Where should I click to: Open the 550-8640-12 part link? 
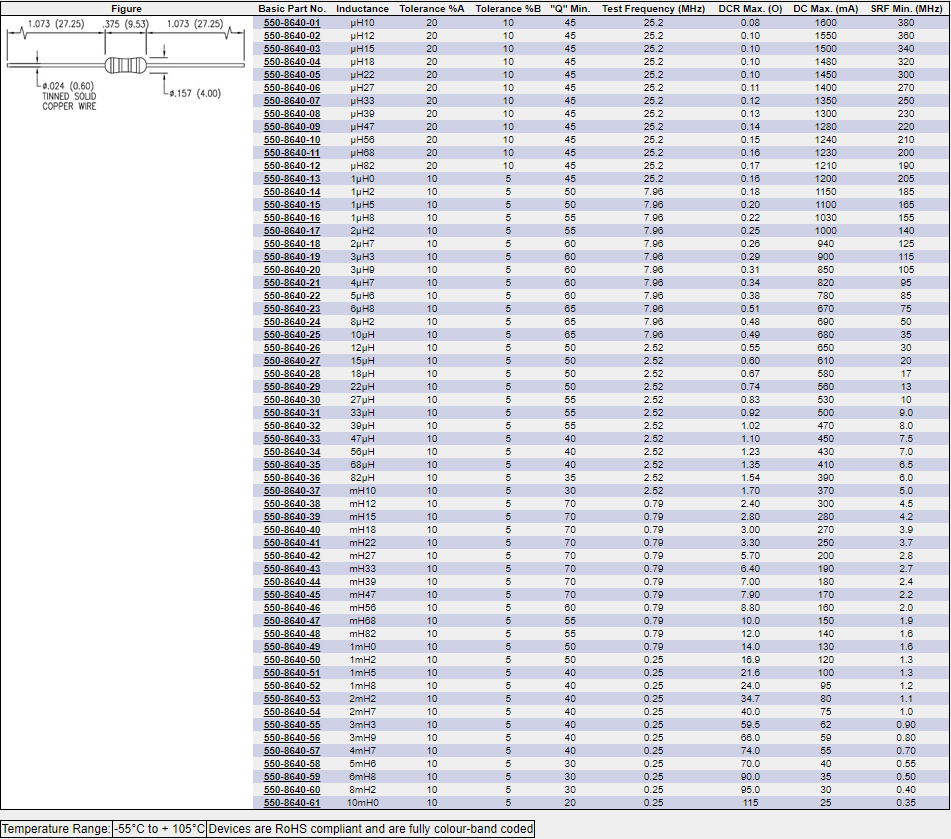292,165
